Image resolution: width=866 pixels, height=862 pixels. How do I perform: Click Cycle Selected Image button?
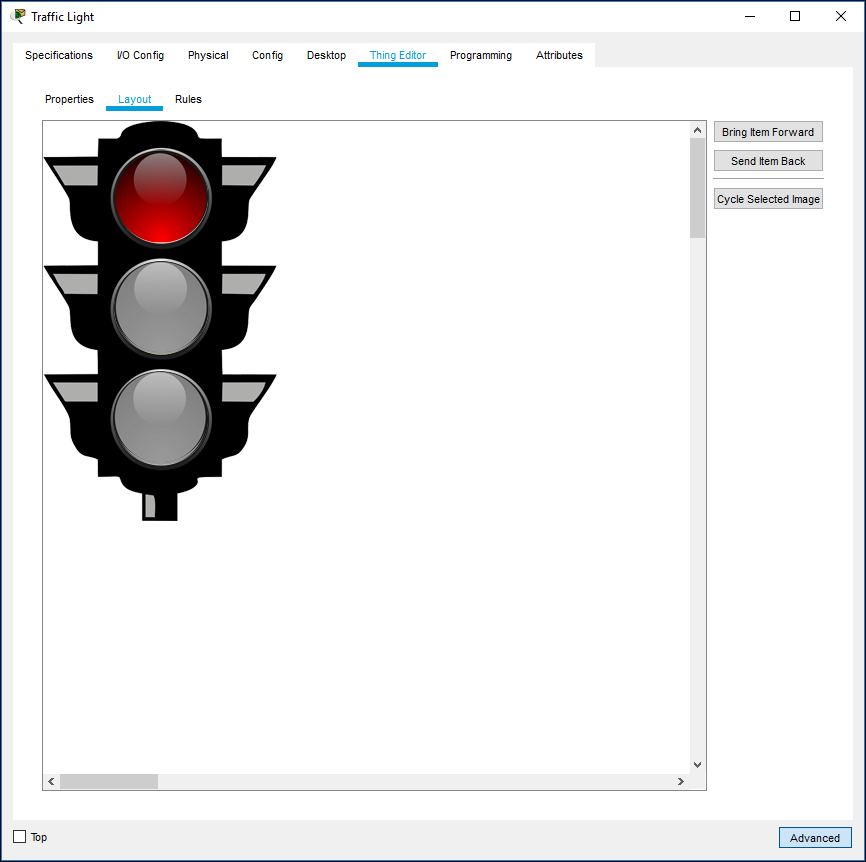click(768, 199)
